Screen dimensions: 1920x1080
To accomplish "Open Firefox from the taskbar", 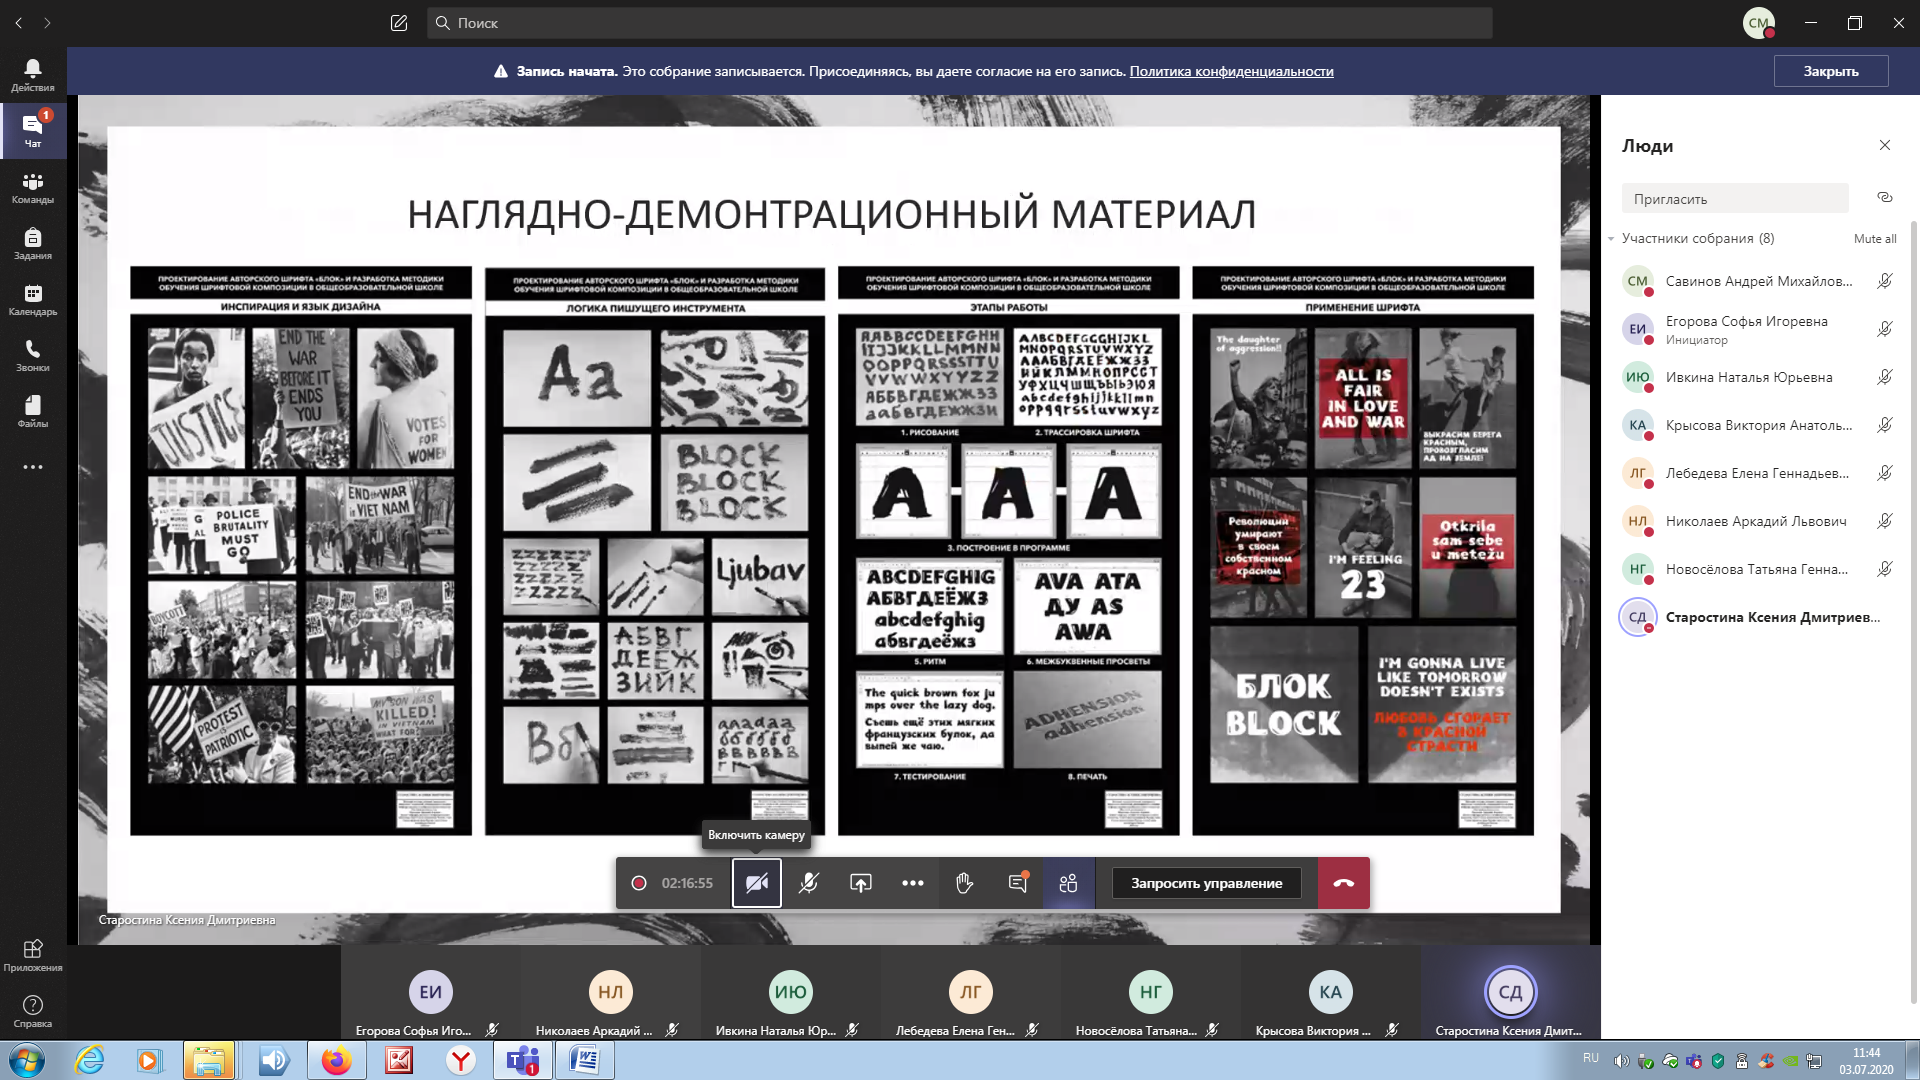I will point(337,1061).
